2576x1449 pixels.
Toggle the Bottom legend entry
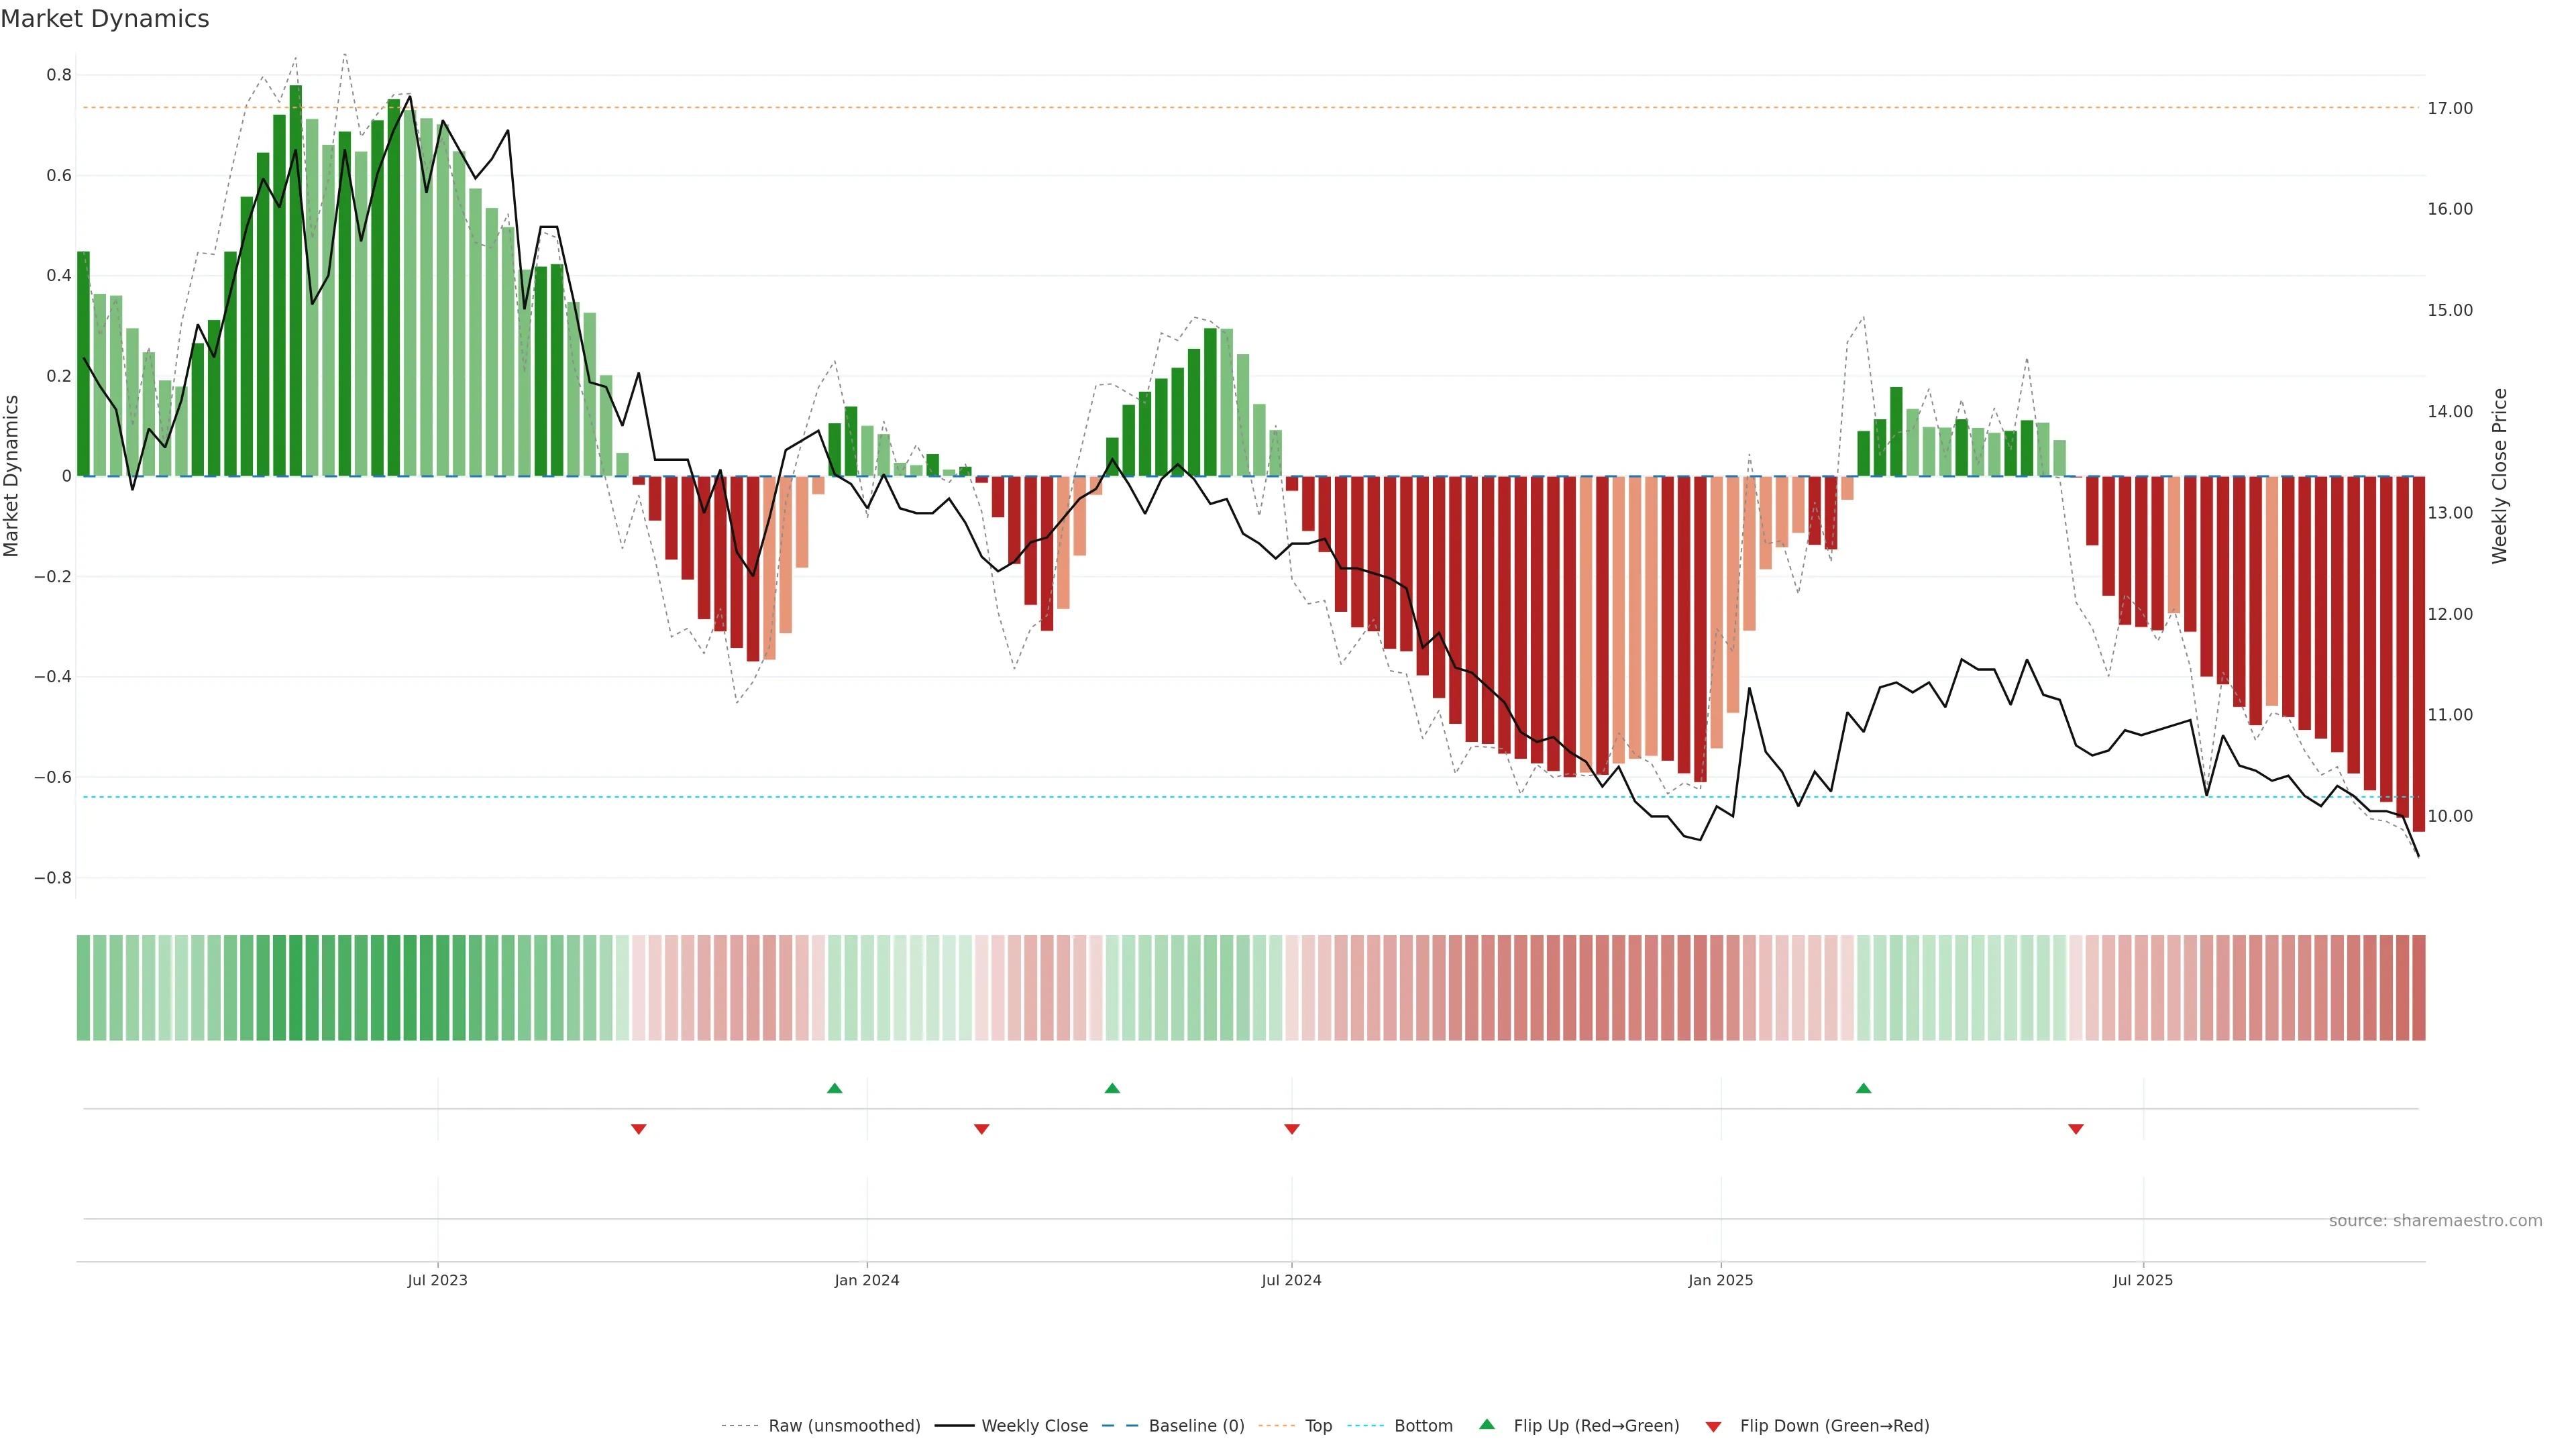pyautogui.click(x=1423, y=1426)
